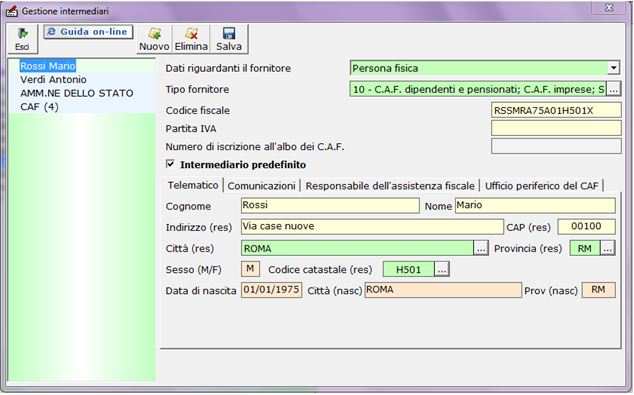Viewport: 634px width, 395px height.
Task: Click the Codice fiscale field
Action: pos(556,110)
